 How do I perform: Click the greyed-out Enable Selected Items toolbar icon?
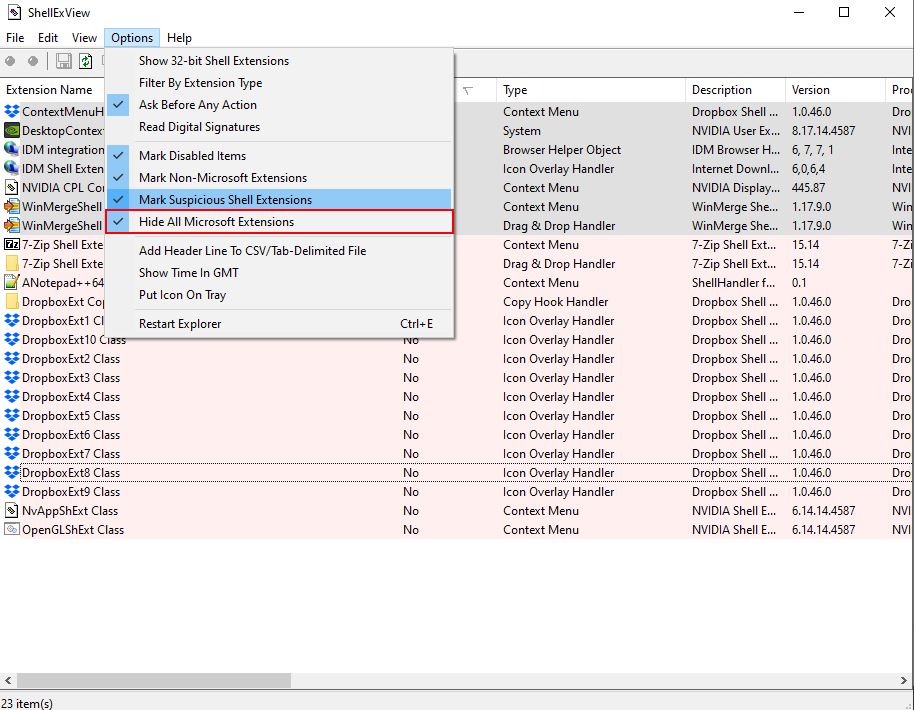(33, 61)
